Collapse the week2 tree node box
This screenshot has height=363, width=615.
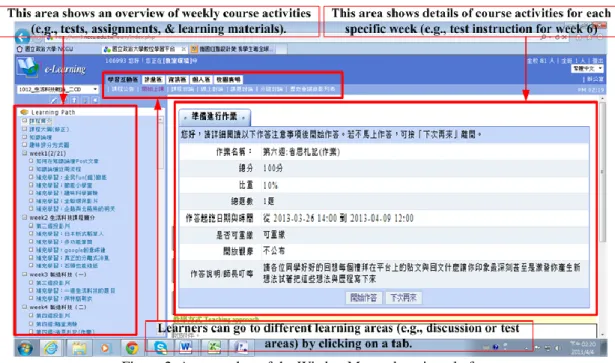coord(24,217)
